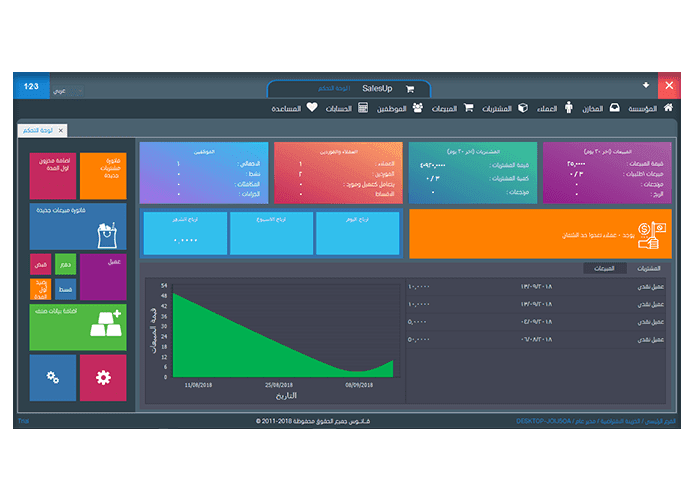The height and width of the screenshot is (500, 700).
Task: Click the ارباح الاسبوع weekly profit tile
Action: [x=271, y=233]
